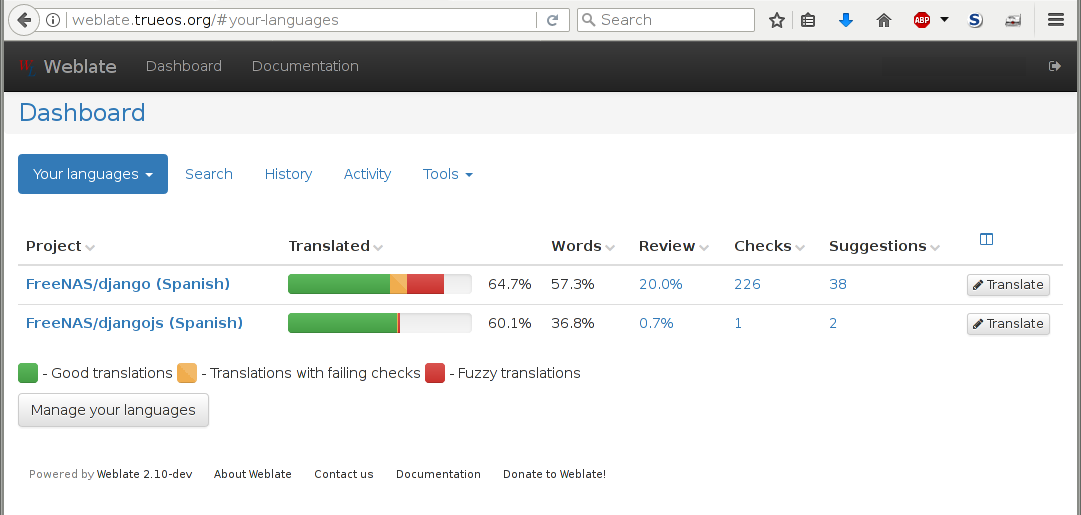Open the 38 suggestions link
1081x515 pixels.
click(x=838, y=284)
